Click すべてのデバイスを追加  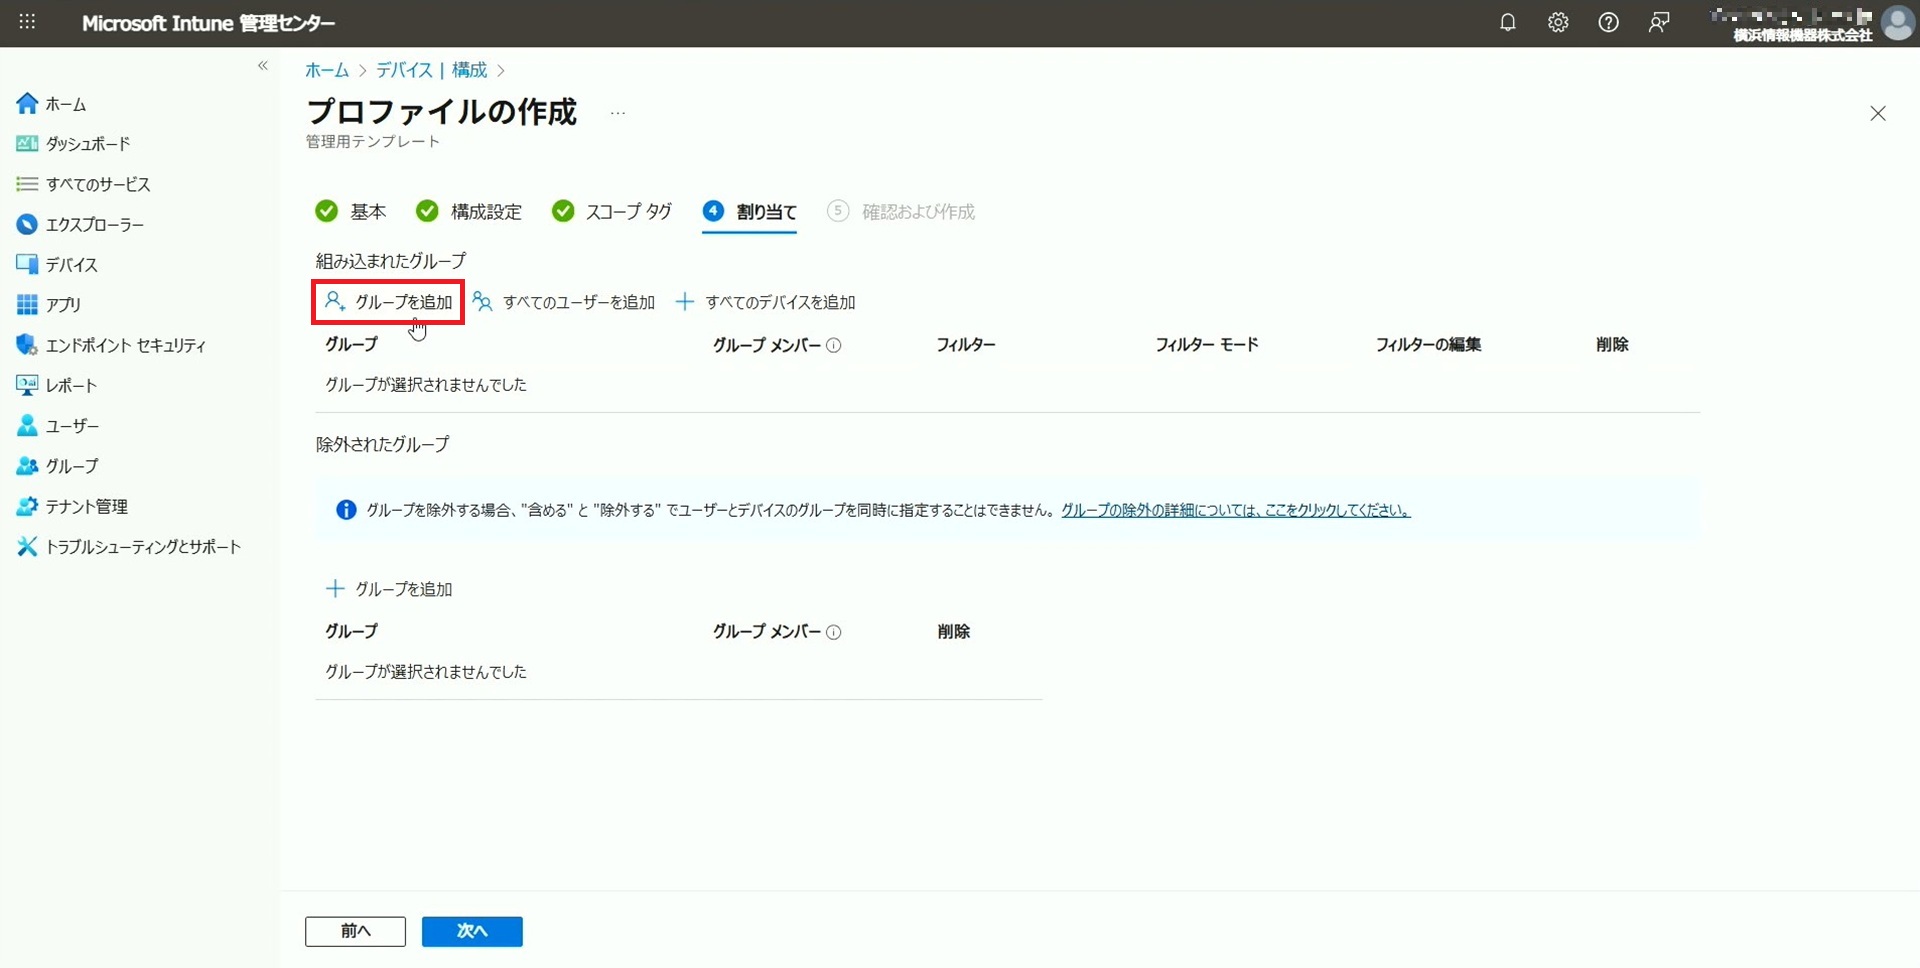[766, 302]
